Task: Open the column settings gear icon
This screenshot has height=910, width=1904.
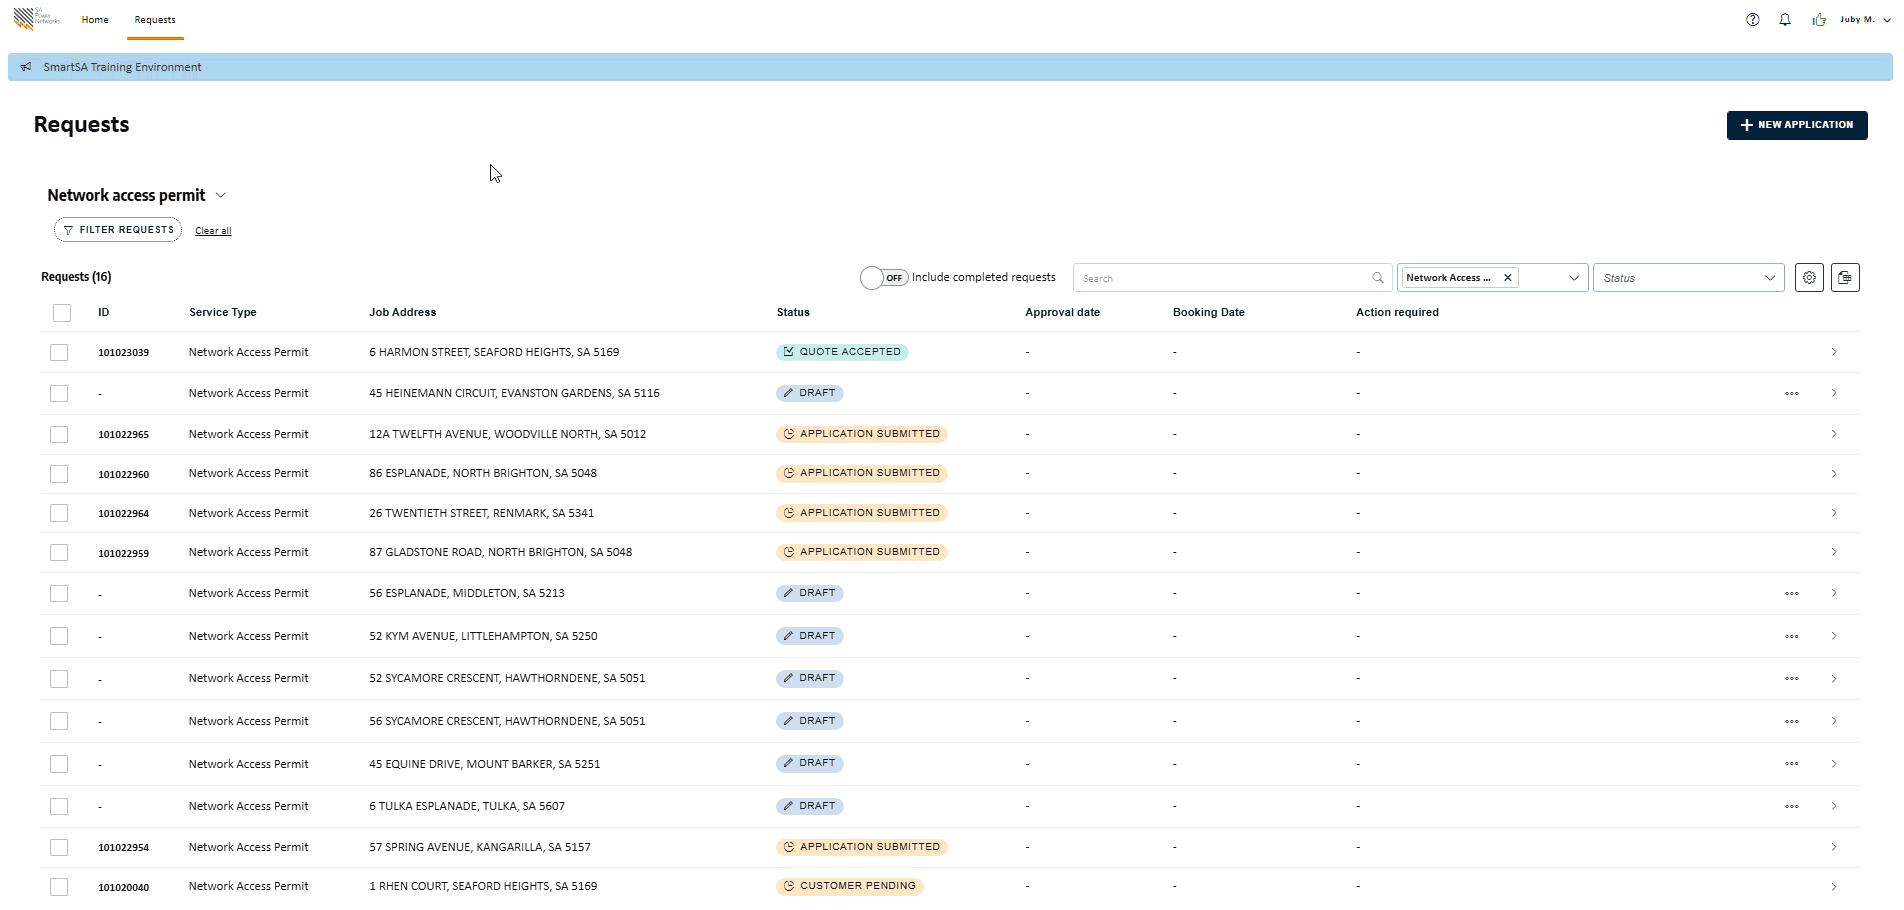Action: click(1809, 277)
